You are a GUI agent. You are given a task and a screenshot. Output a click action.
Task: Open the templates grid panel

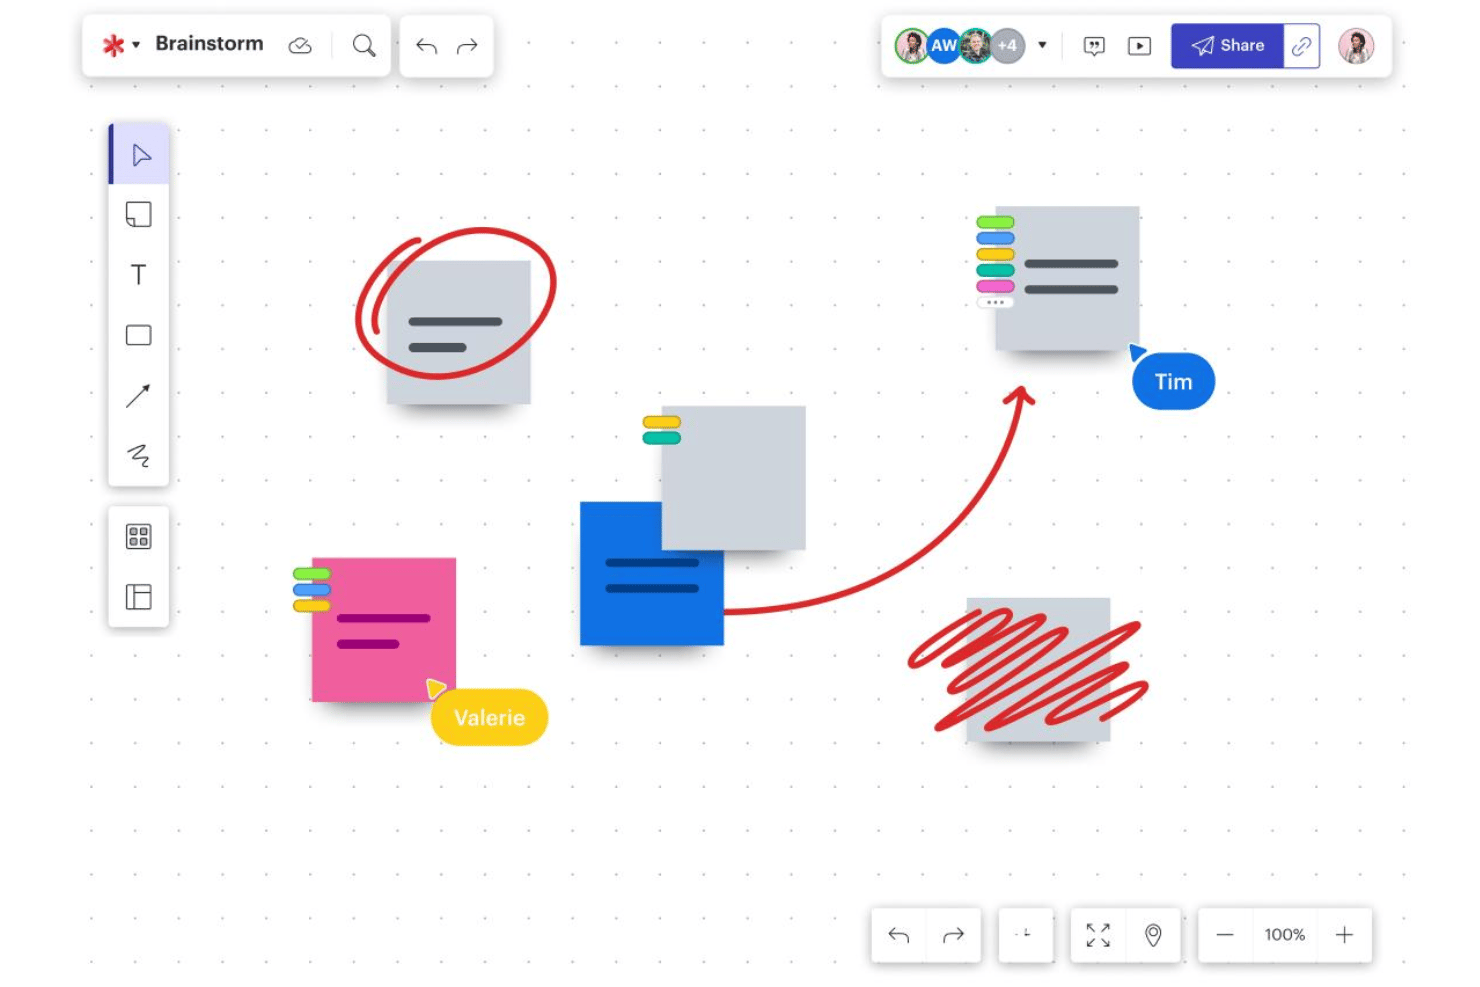pyautogui.click(x=139, y=537)
